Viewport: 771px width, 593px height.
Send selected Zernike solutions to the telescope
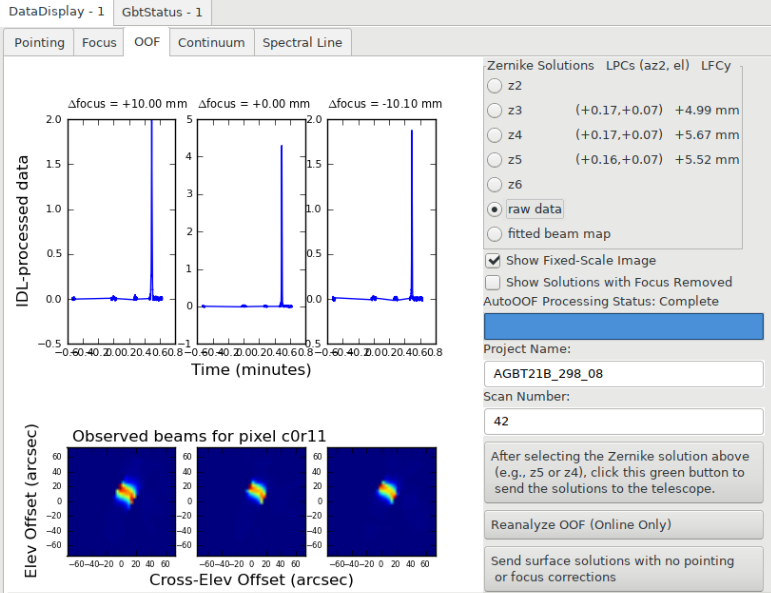click(623, 473)
